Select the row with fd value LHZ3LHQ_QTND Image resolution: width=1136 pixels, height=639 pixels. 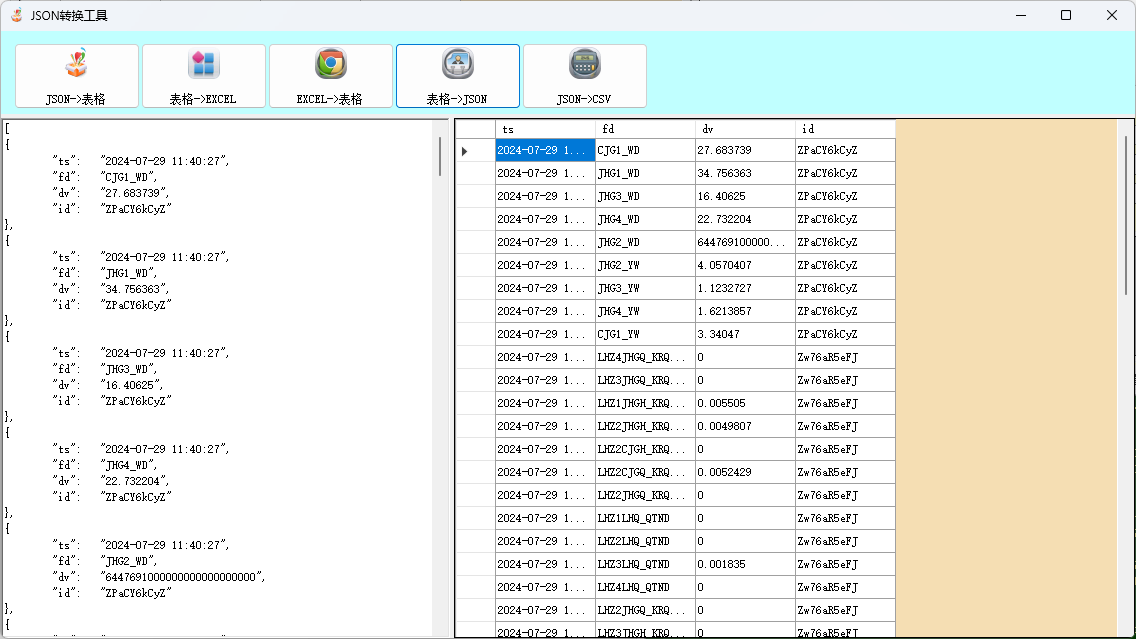point(645,563)
